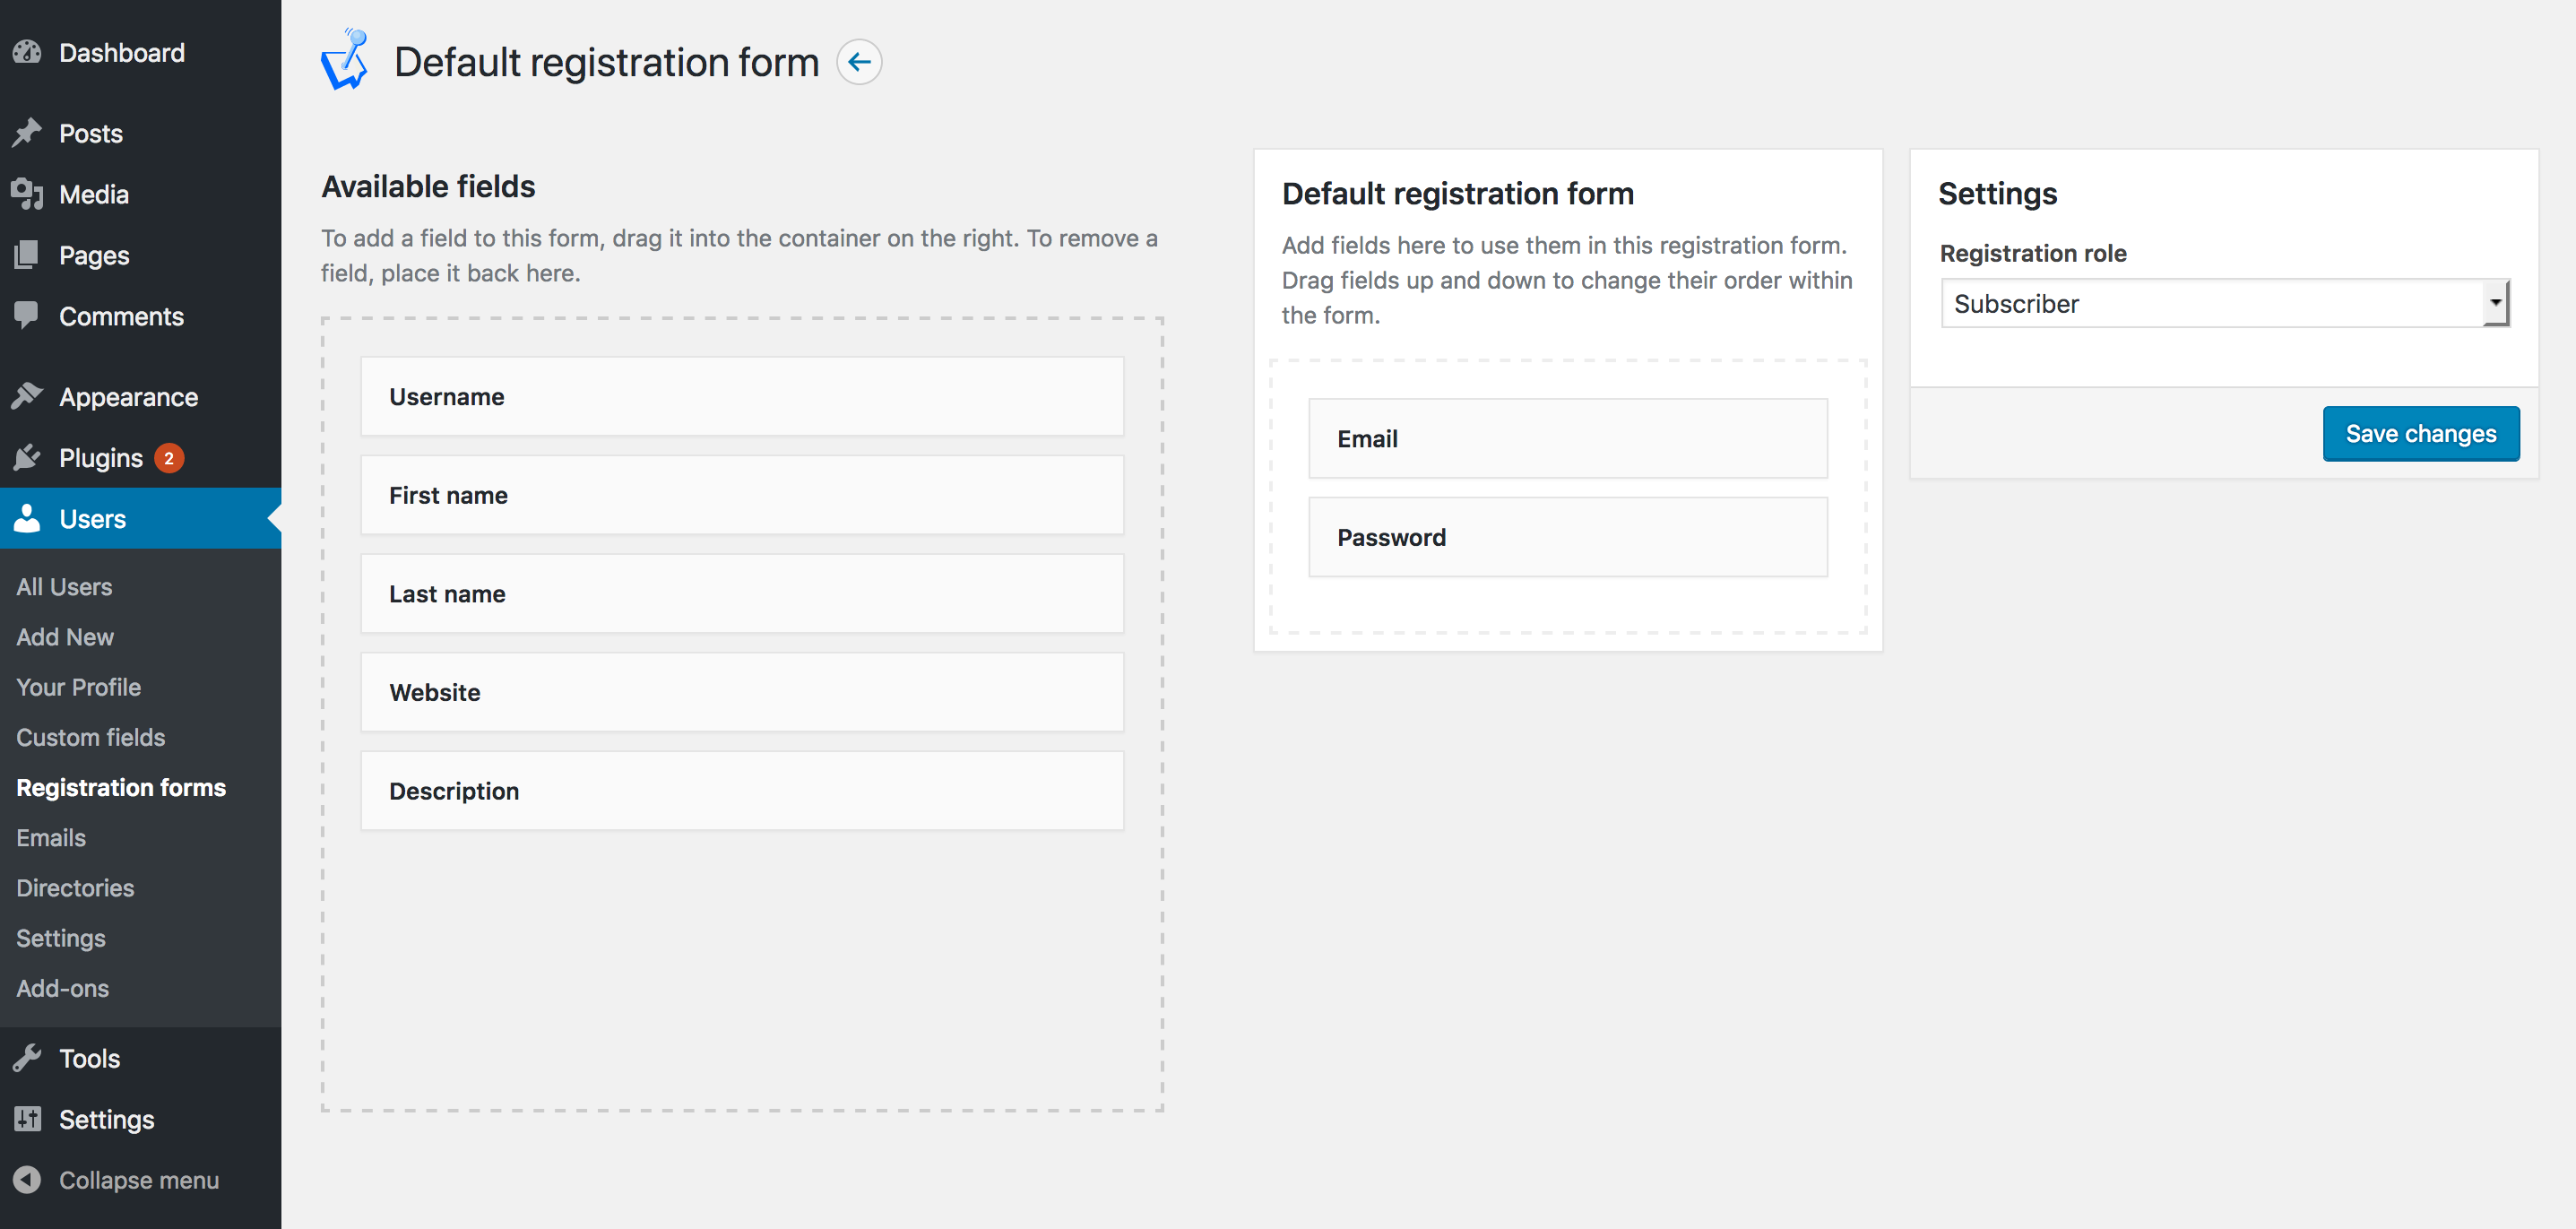Image resolution: width=2576 pixels, height=1229 pixels.
Task: Click the Directories submenu item
Action: 73,887
